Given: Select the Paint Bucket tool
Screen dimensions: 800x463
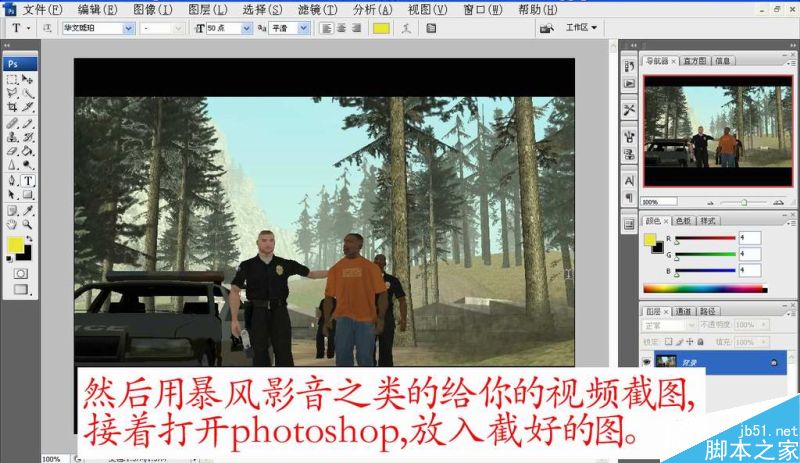Looking at the screenshot, I should coord(28,151).
